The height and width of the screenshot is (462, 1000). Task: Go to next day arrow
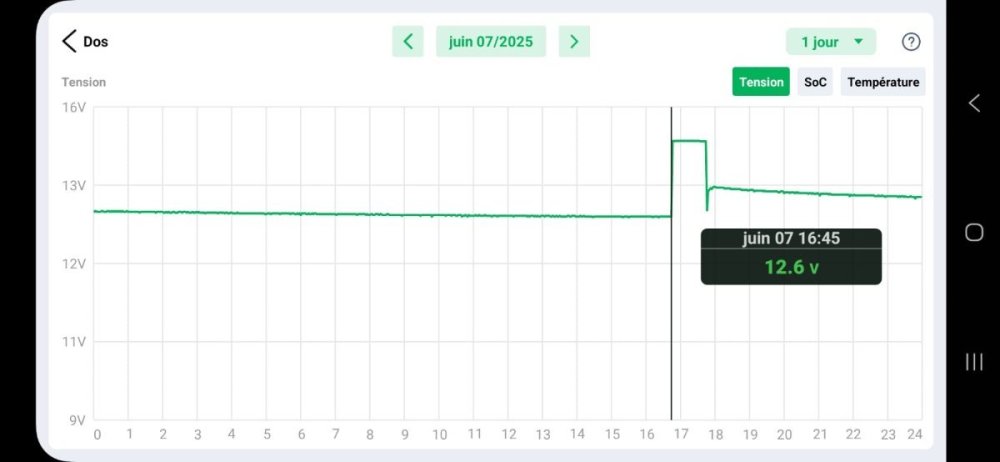pos(574,41)
